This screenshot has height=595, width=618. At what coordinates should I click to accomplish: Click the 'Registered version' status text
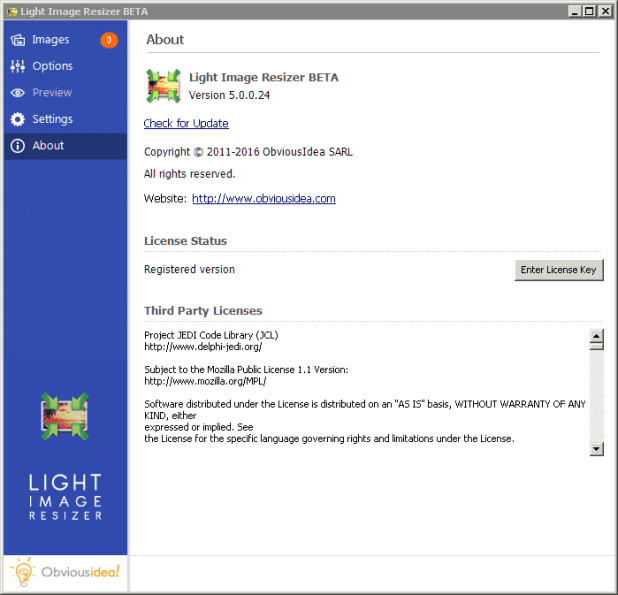point(189,270)
